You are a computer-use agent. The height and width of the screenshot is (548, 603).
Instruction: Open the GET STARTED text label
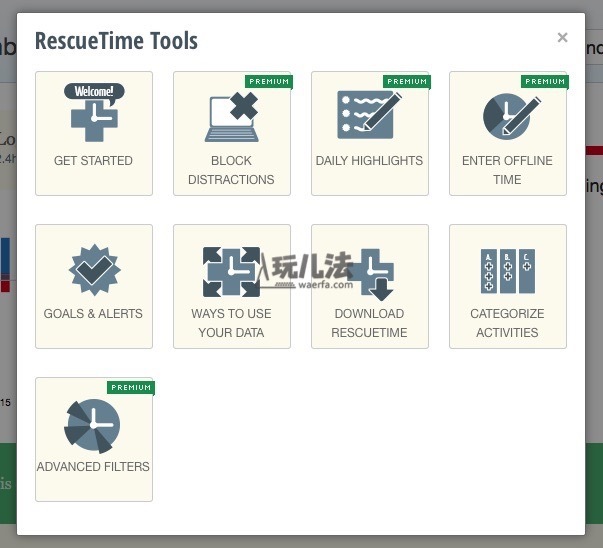93,161
